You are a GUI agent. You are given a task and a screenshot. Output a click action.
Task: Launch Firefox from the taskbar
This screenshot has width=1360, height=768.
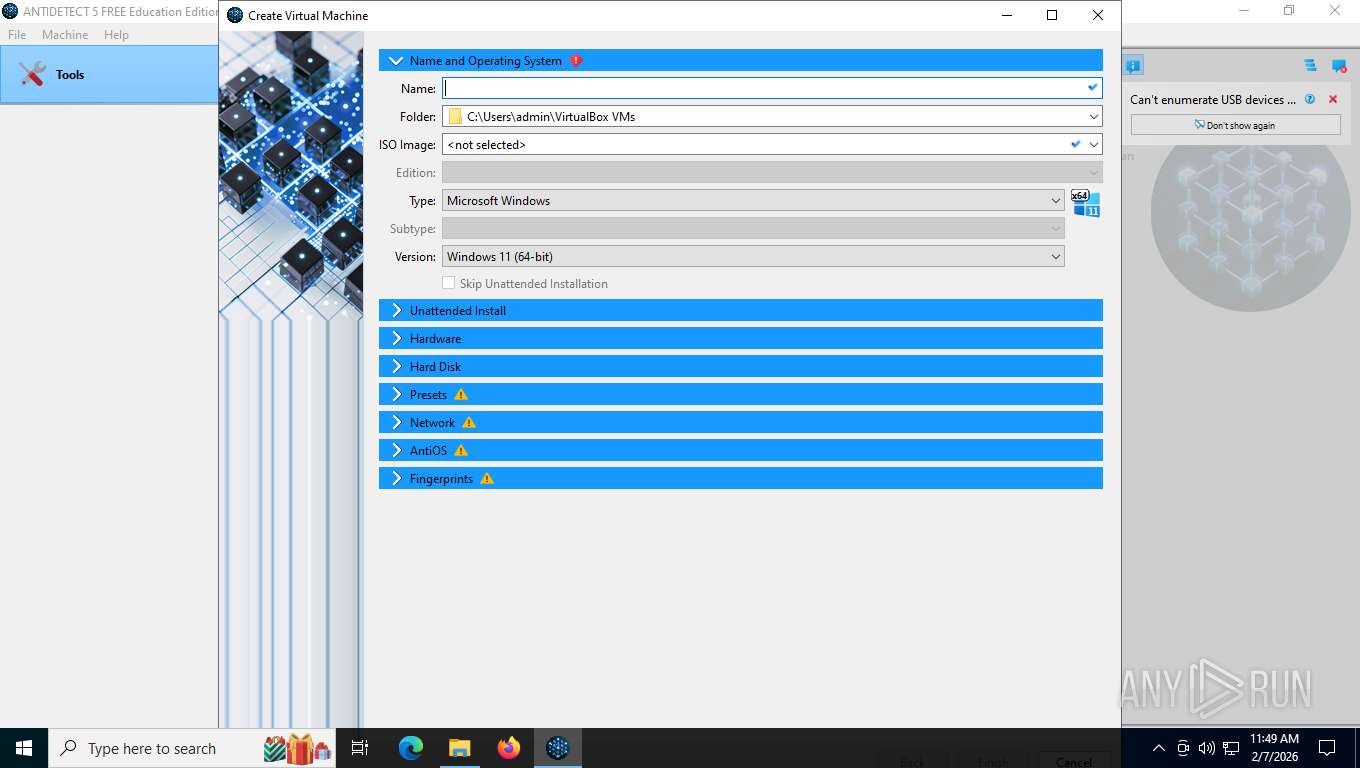[x=509, y=748]
